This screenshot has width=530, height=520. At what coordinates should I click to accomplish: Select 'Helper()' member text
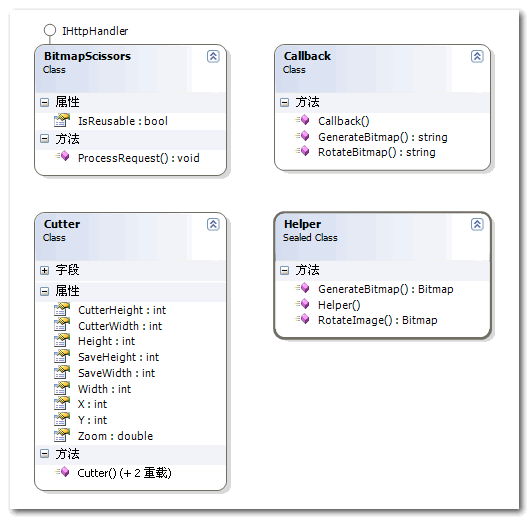point(339,305)
